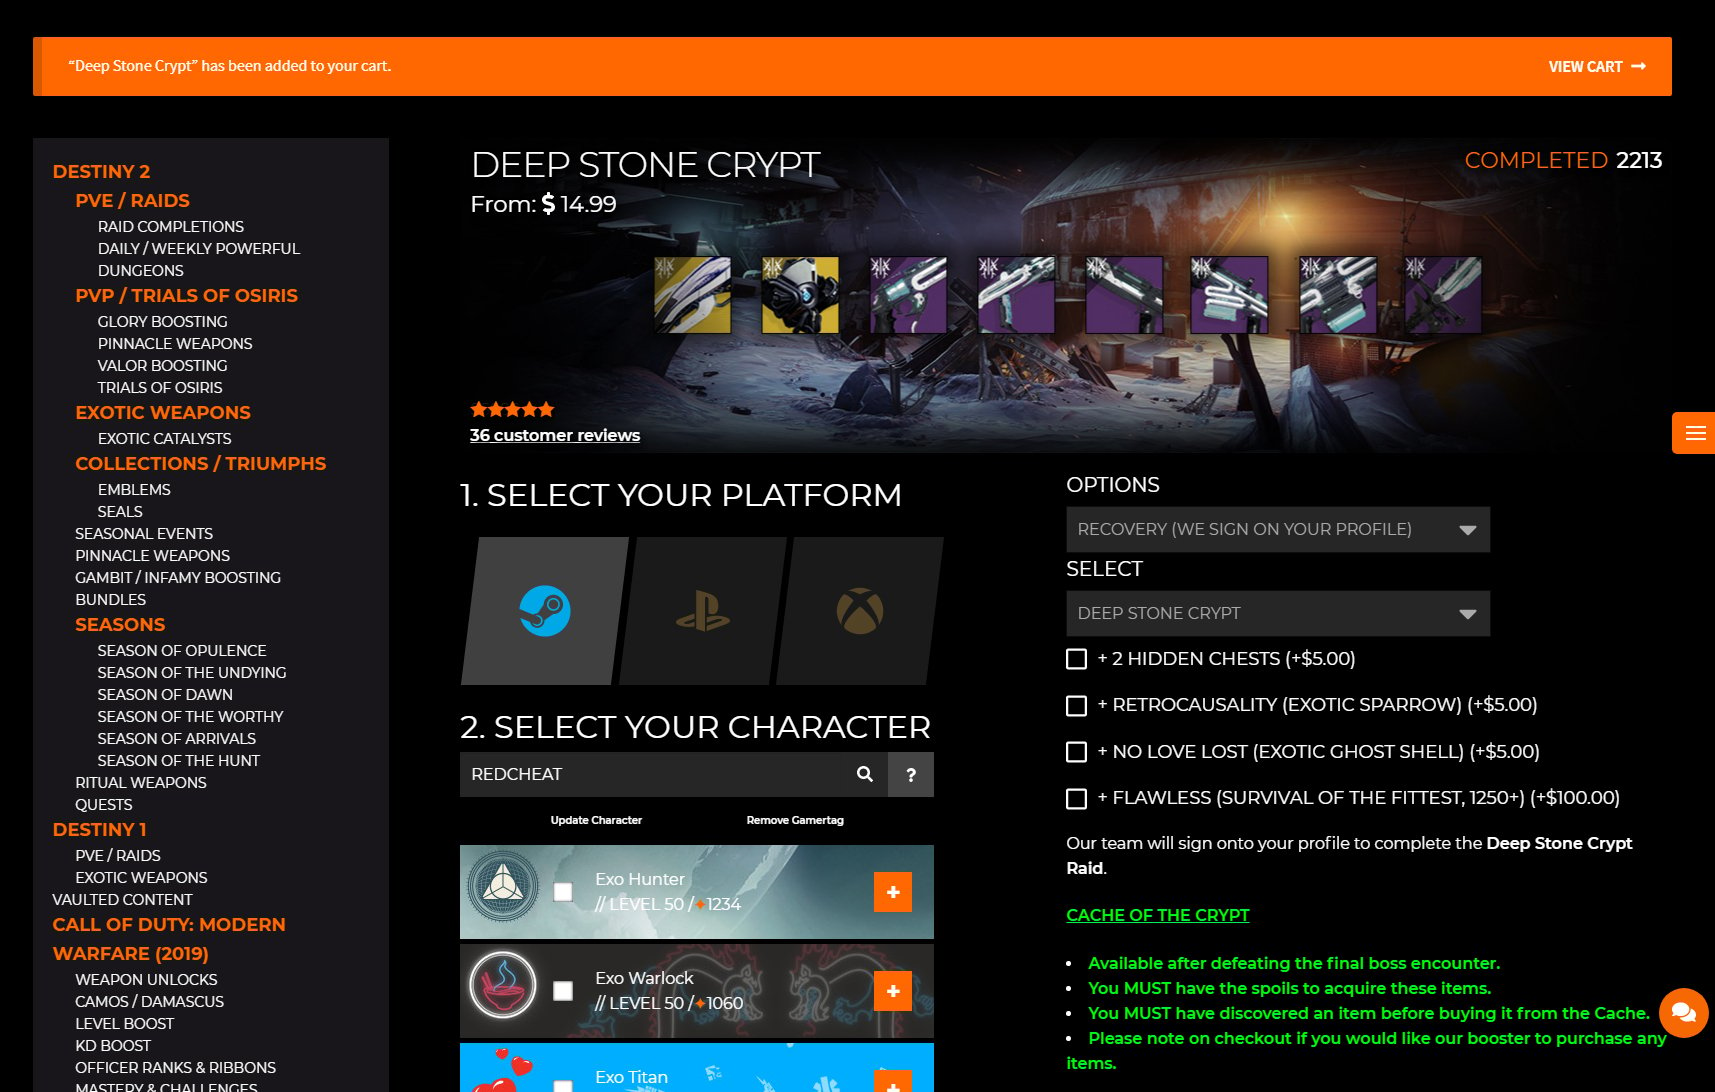Click the Exo Warlock class emblem
The height and width of the screenshot is (1092, 1715).
point(503,985)
